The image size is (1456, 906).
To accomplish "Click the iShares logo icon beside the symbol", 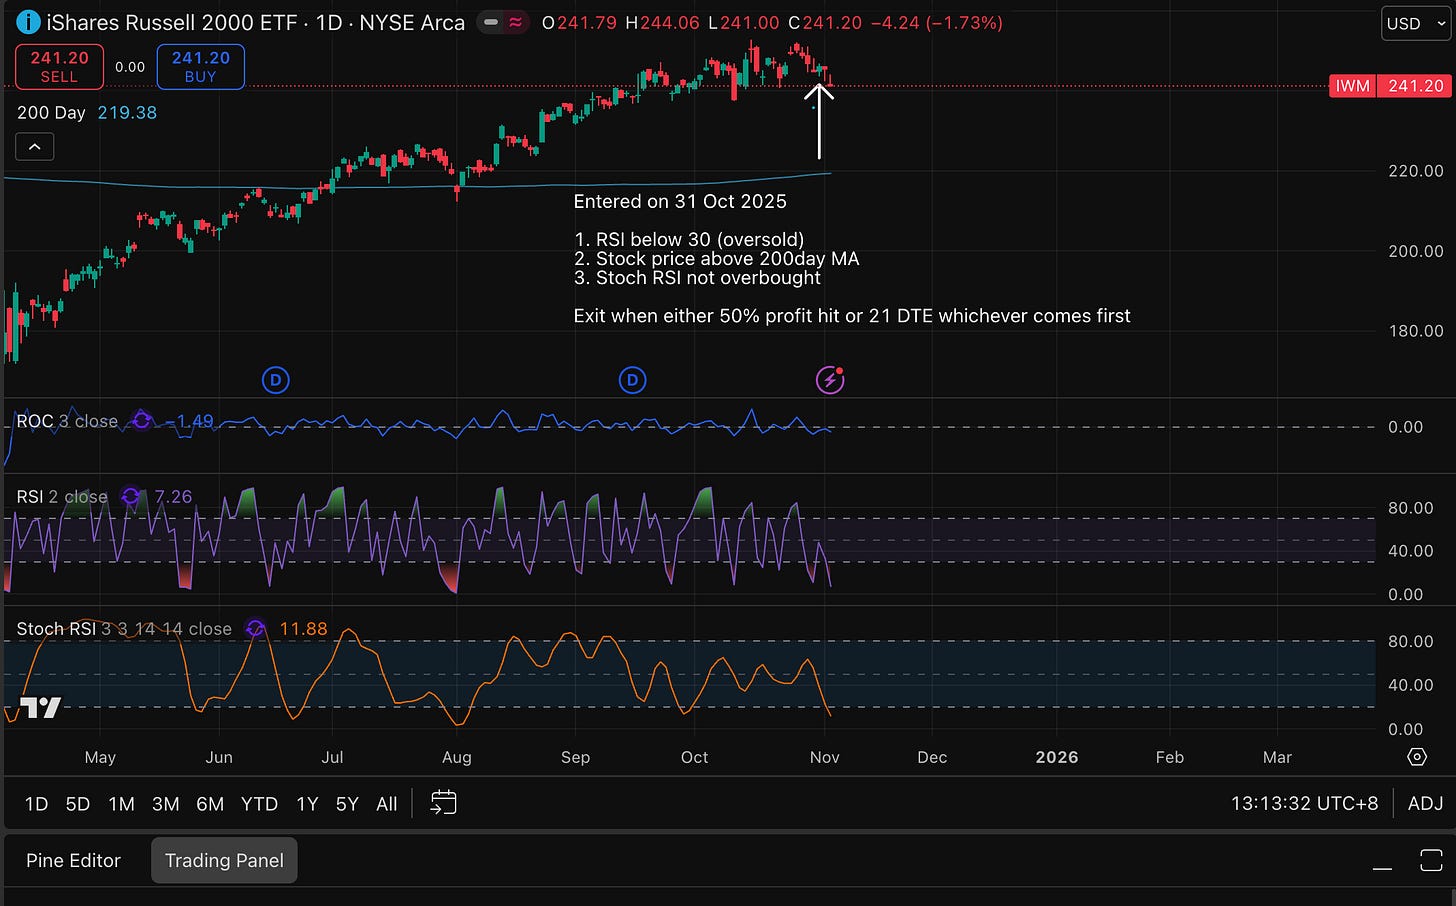I will pyautogui.click(x=28, y=21).
